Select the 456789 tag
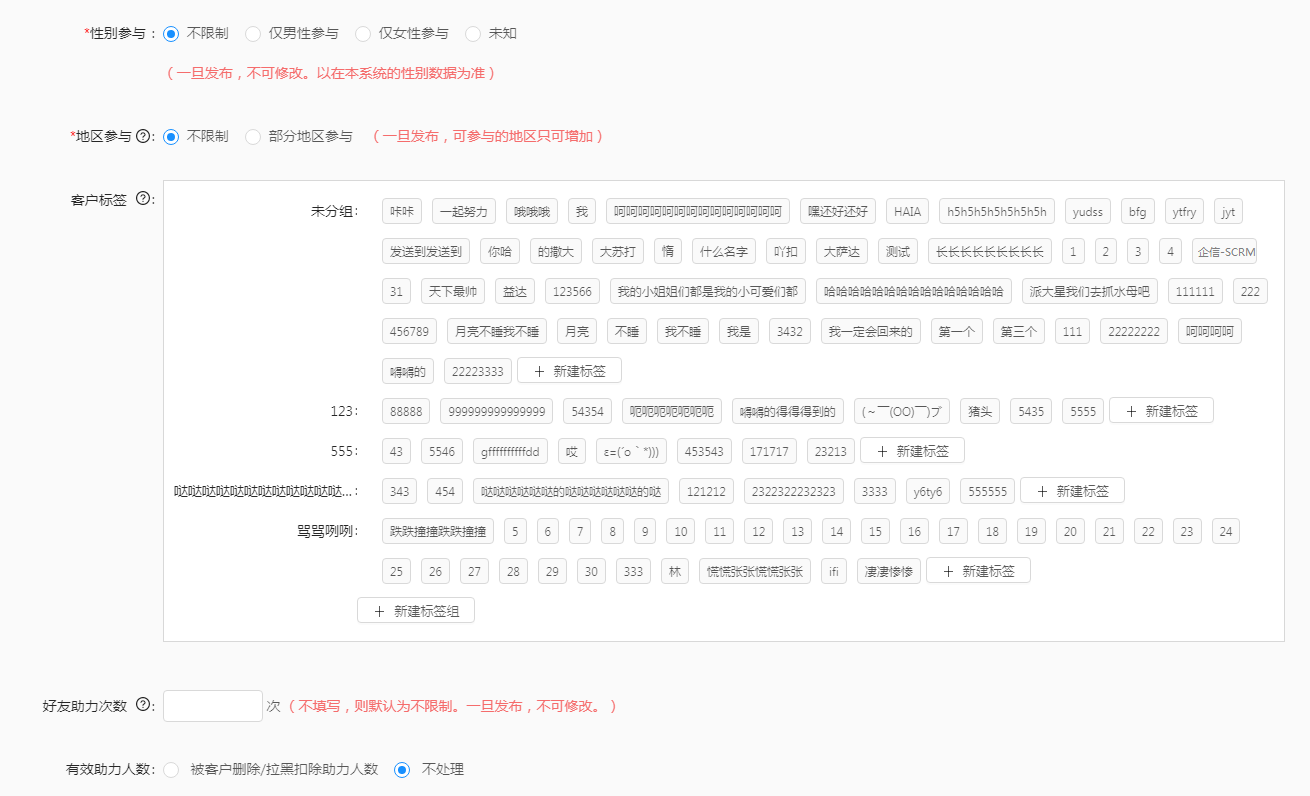 411,331
